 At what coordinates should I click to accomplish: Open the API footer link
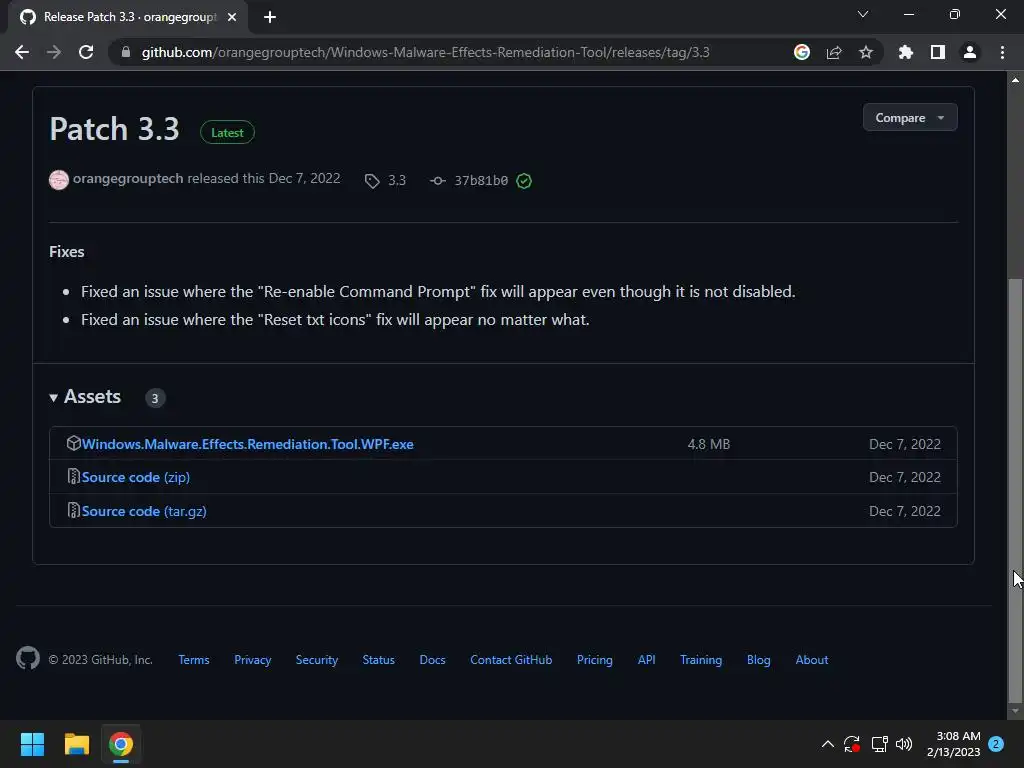(647, 660)
